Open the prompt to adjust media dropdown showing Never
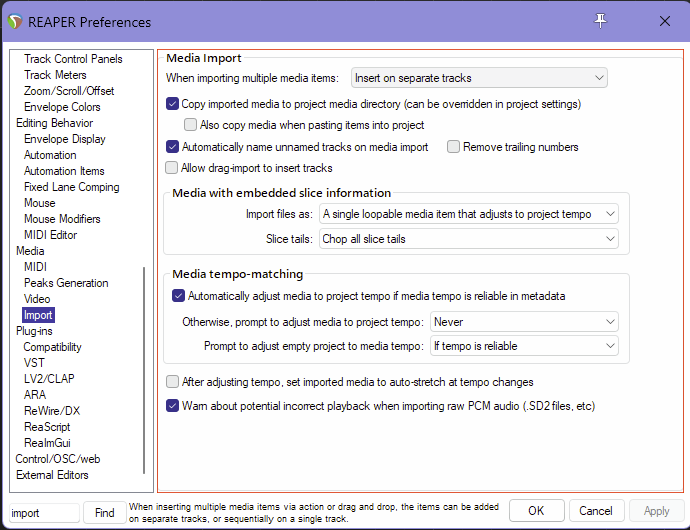This screenshot has width=690, height=530. pyautogui.click(x=524, y=322)
